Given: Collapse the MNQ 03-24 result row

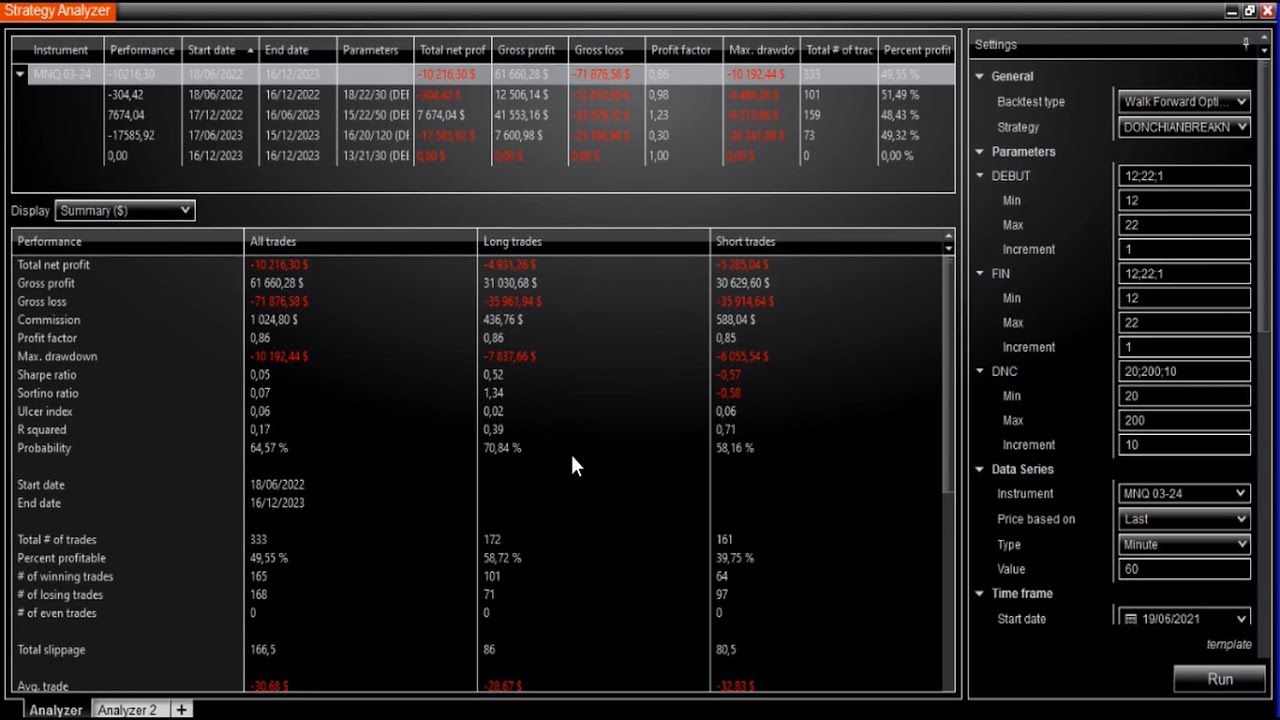Looking at the screenshot, I should click(20, 74).
